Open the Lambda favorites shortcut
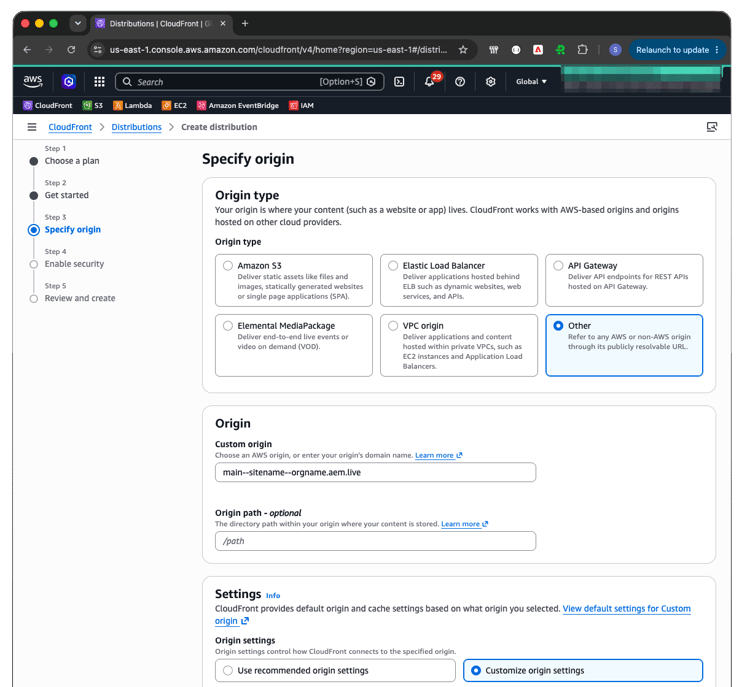The height and width of the screenshot is (687, 750). (132, 105)
